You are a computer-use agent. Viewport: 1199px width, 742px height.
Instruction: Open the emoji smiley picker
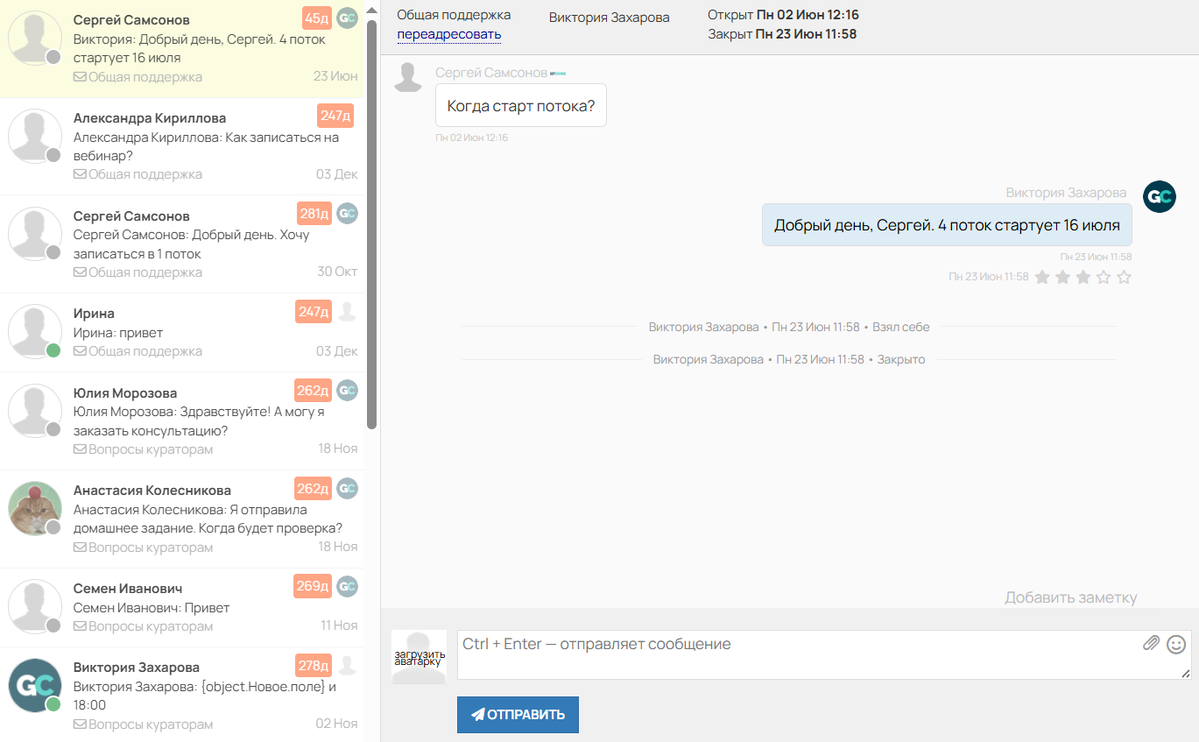tap(1176, 644)
